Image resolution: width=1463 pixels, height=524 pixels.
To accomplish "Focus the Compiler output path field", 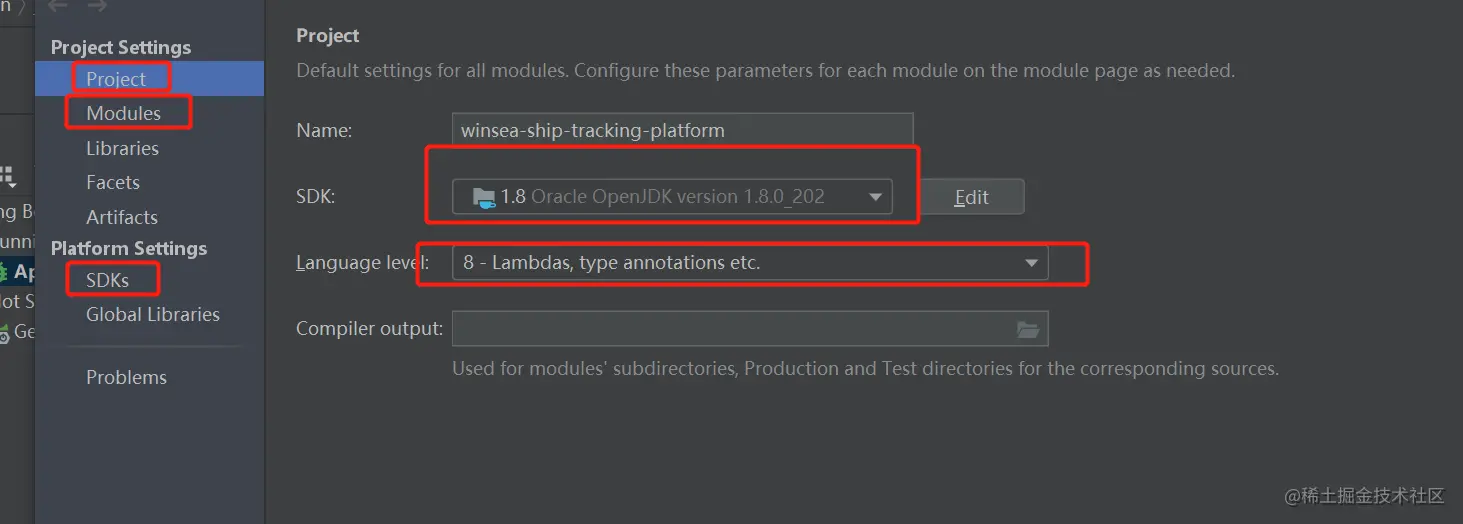I will tap(730, 329).
